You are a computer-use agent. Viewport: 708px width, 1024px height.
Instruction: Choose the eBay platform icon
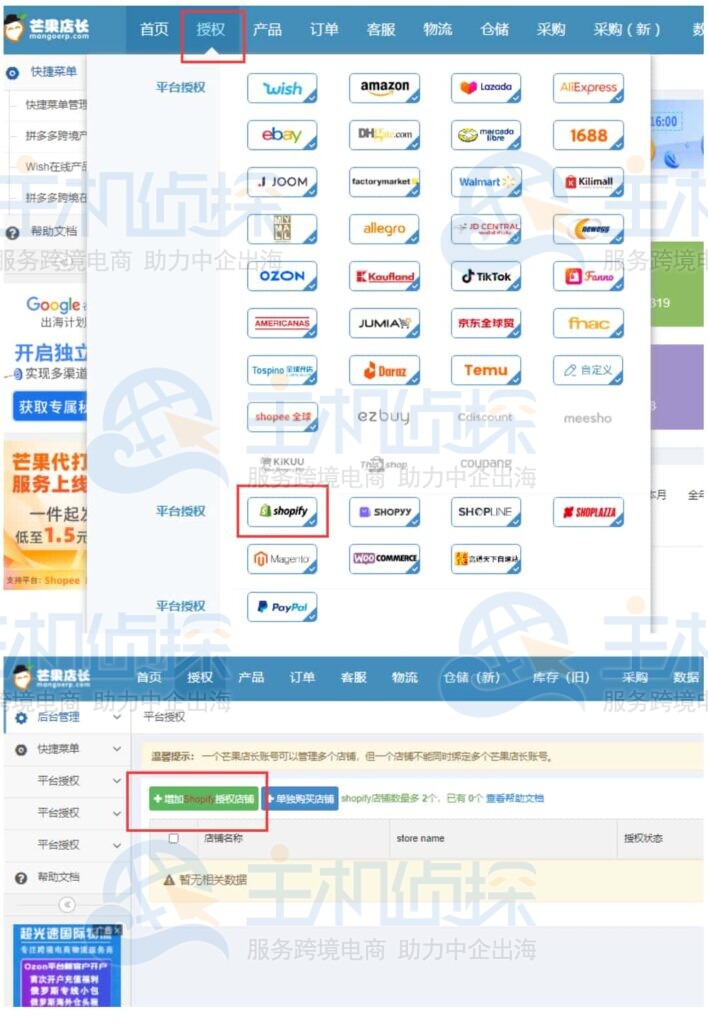pyautogui.click(x=282, y=135)
